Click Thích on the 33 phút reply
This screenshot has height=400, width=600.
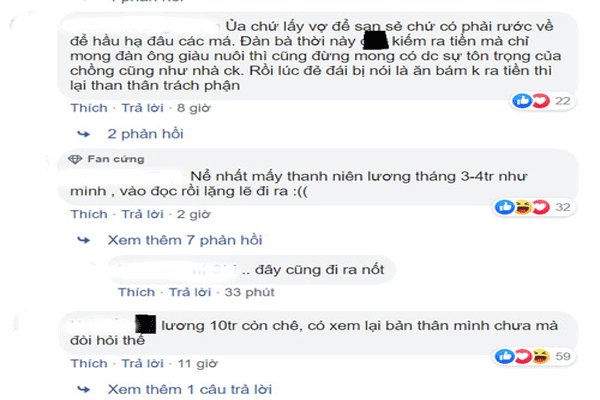(137, 292)
